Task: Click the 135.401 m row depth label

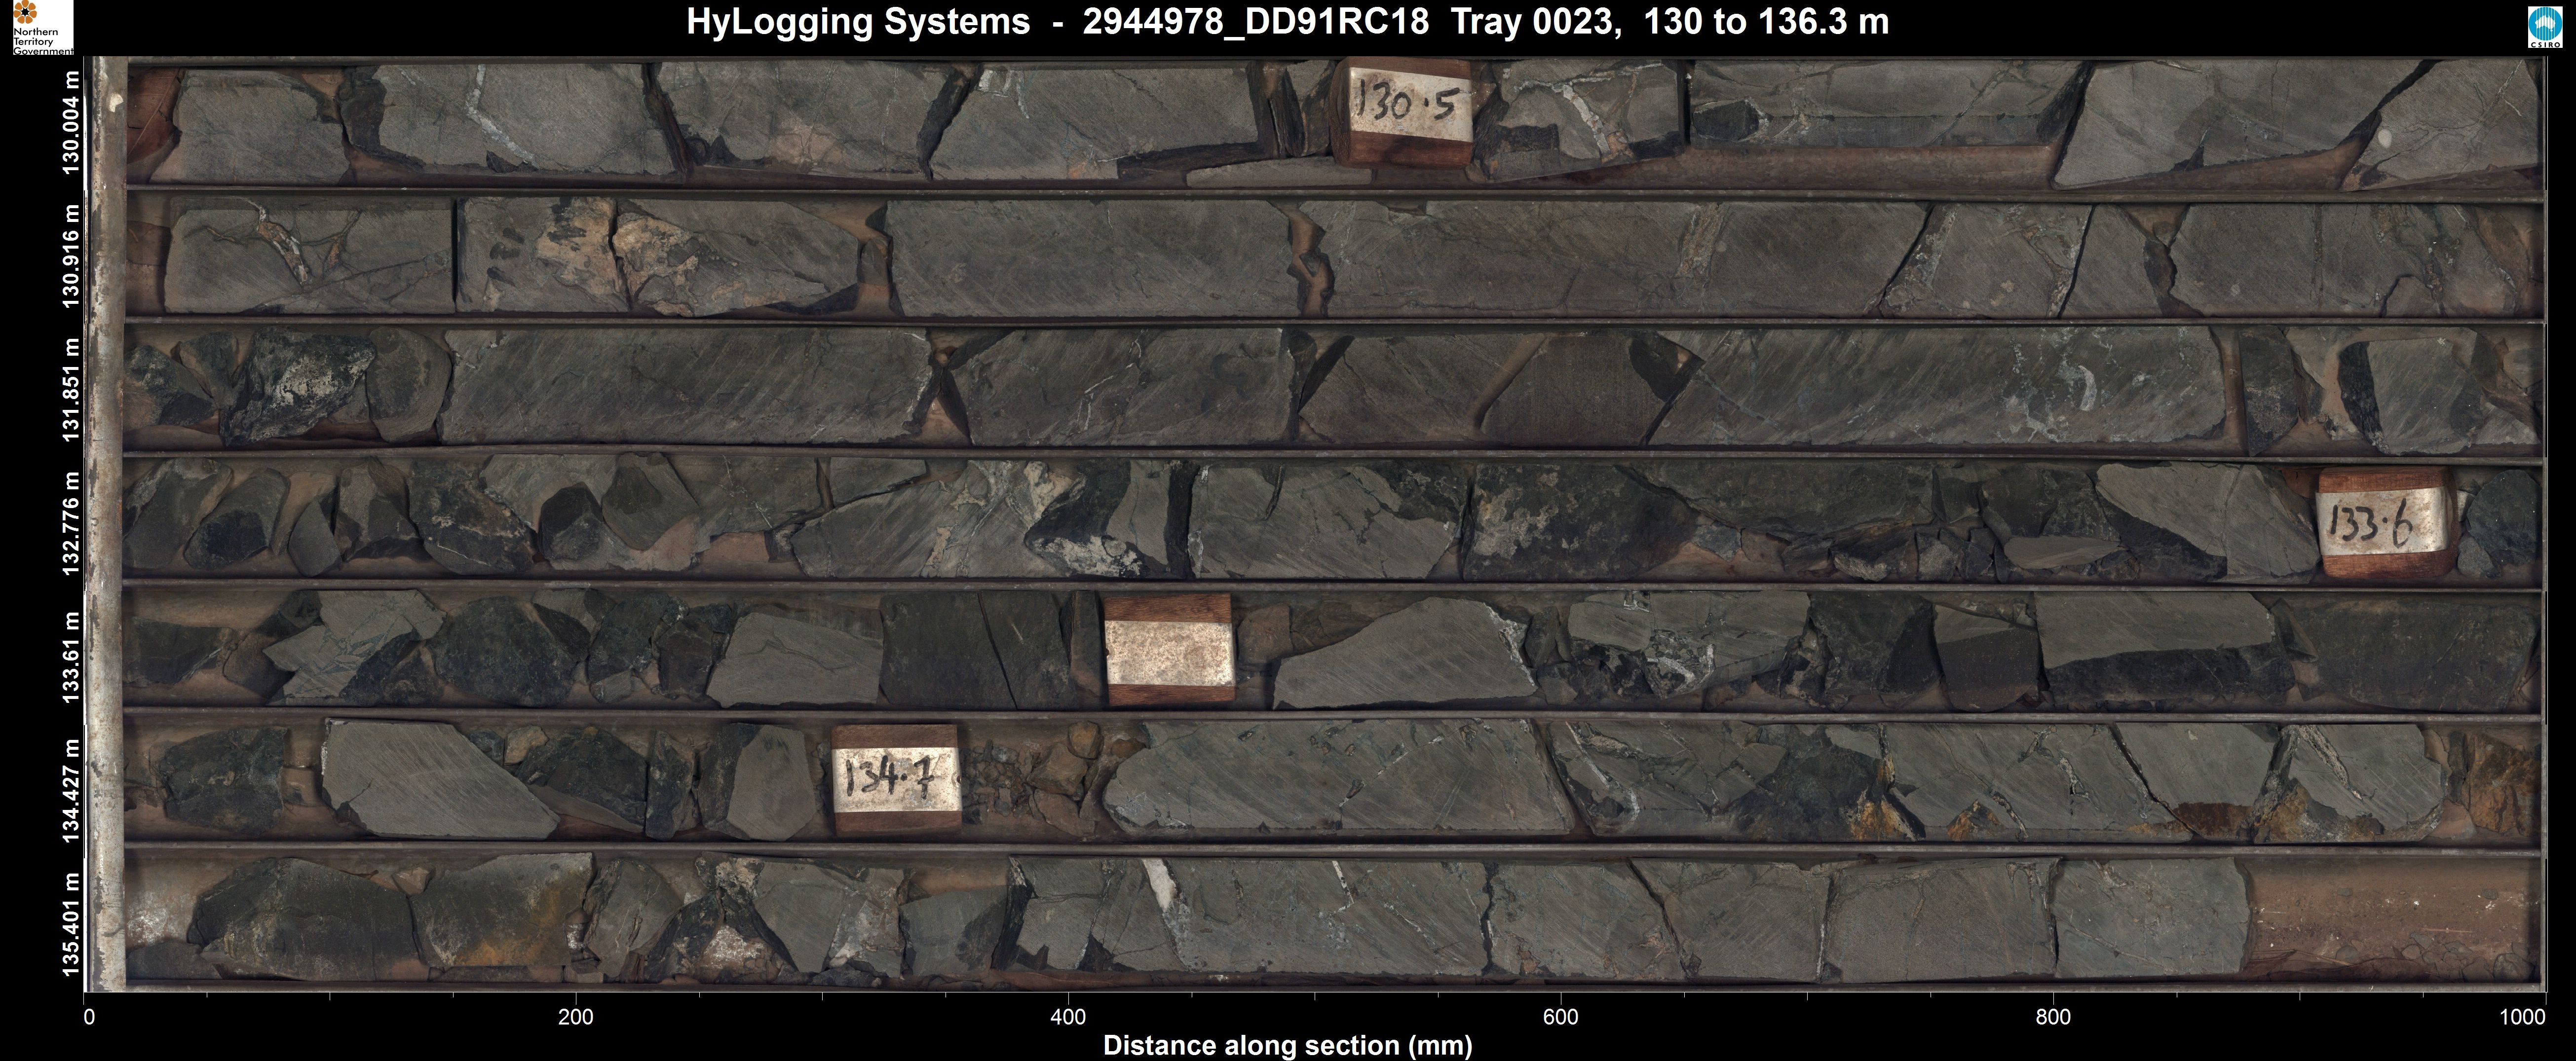Action: coord(71,923)
